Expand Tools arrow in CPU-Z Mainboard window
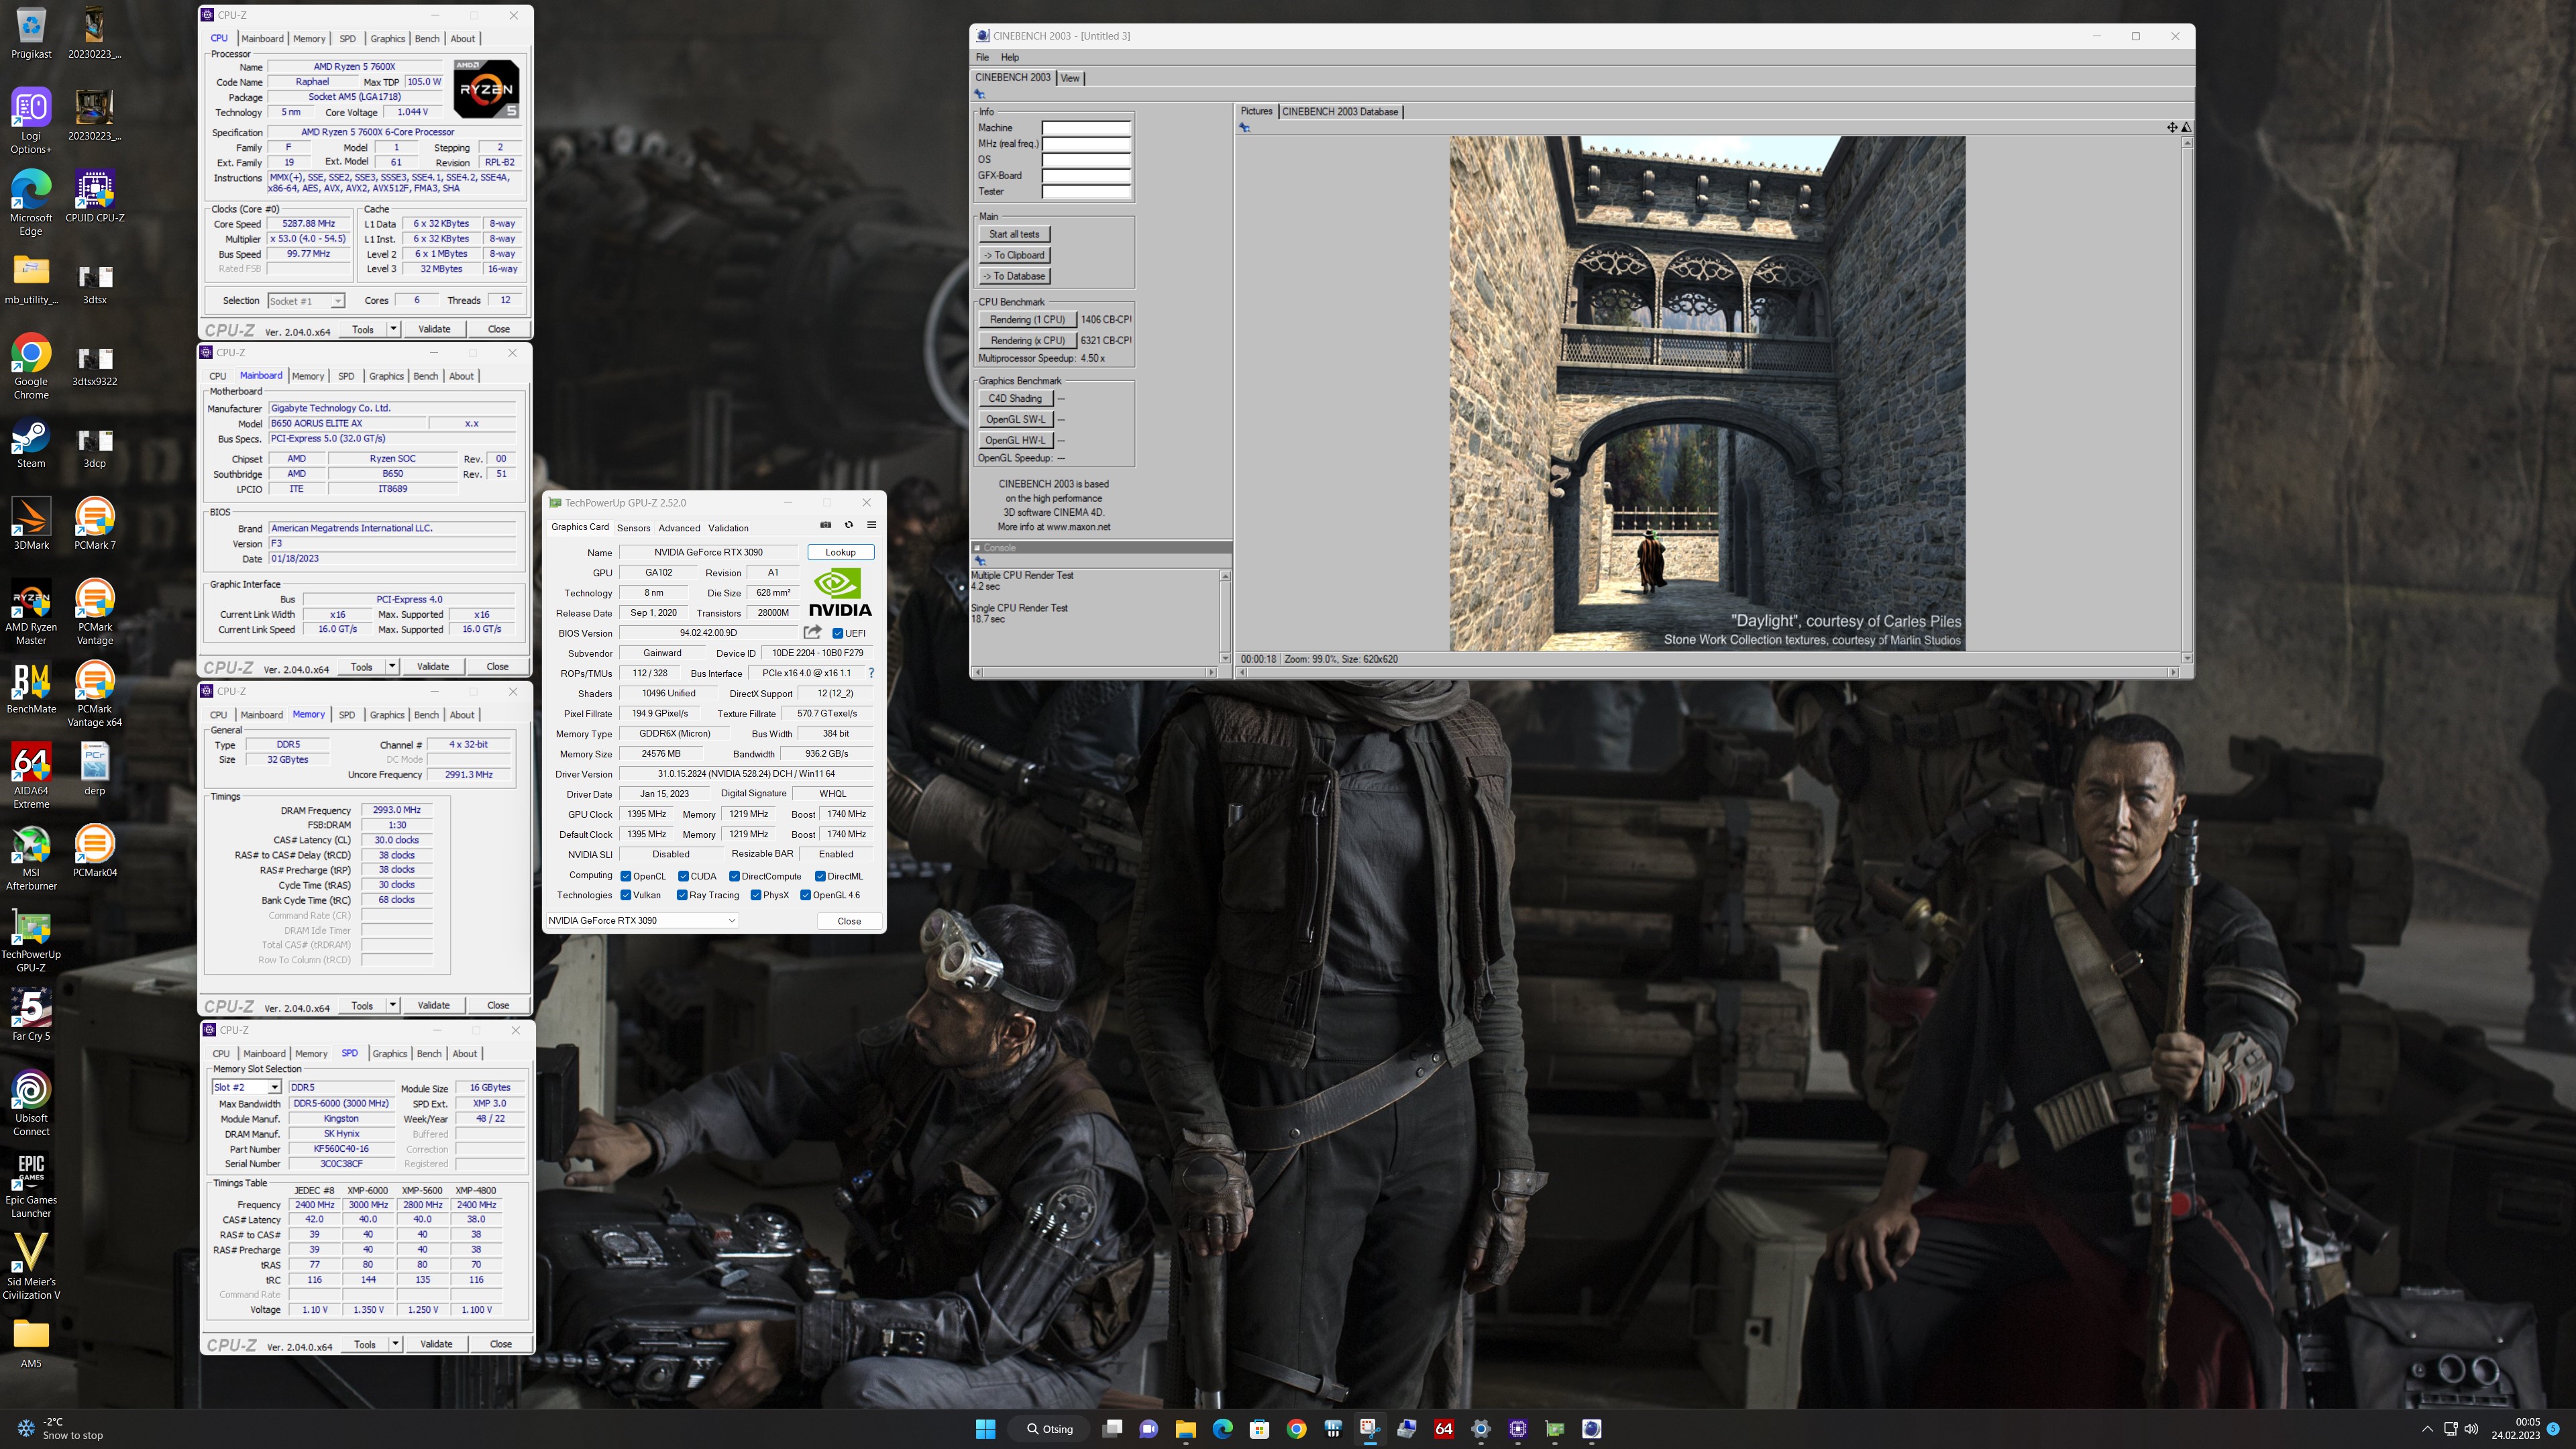 coord(392,666)
